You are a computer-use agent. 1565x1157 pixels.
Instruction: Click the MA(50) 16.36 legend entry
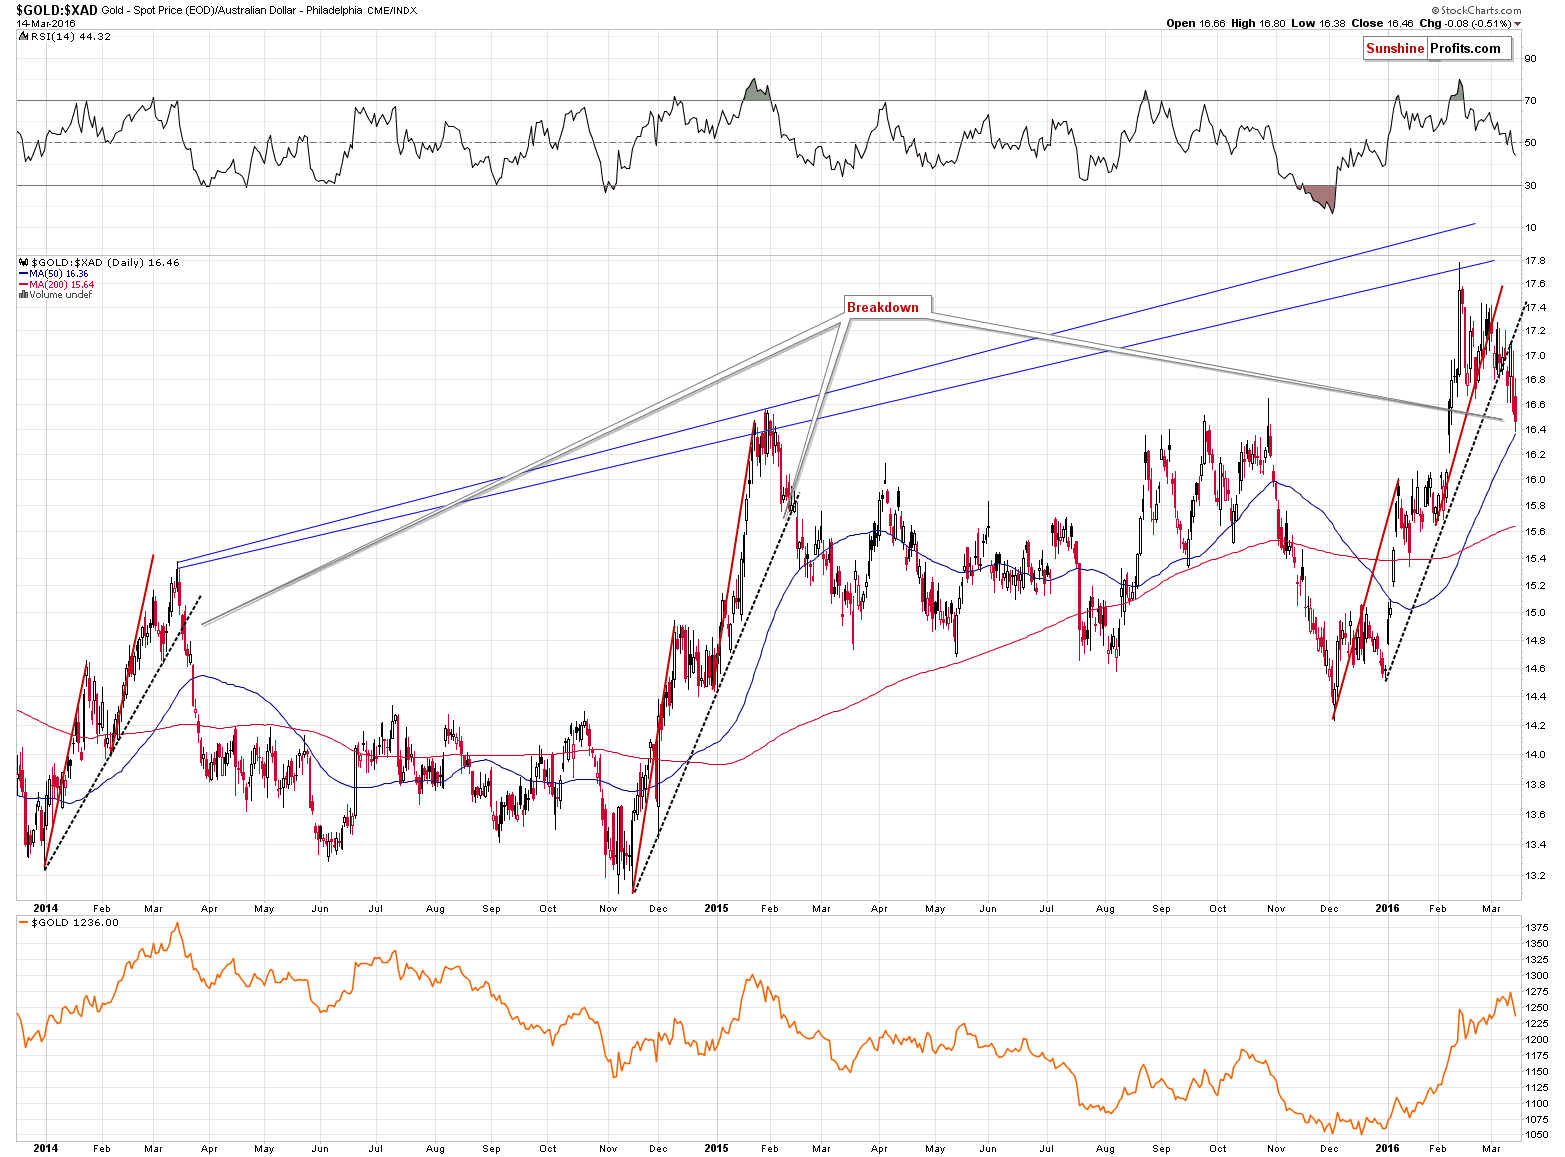click(59, 274)
